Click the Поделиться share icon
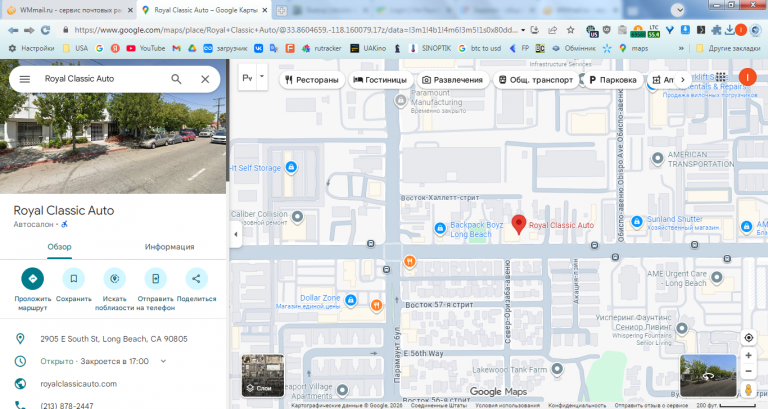The image size is (768, 409). 196,279
